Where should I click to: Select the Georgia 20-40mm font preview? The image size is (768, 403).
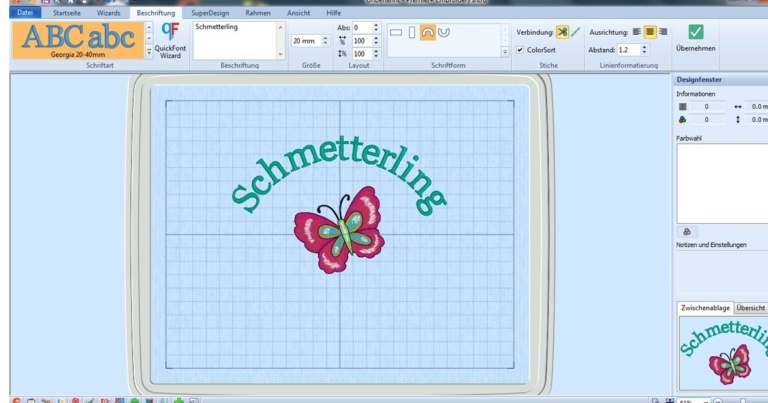pos(78,40)
